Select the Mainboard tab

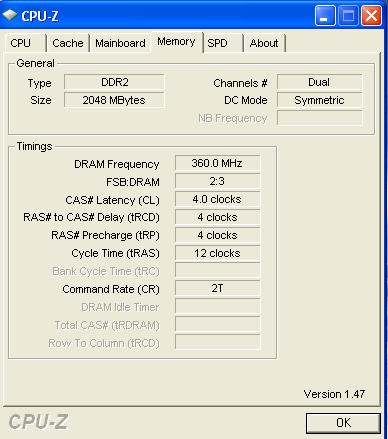tap(120, 43)
